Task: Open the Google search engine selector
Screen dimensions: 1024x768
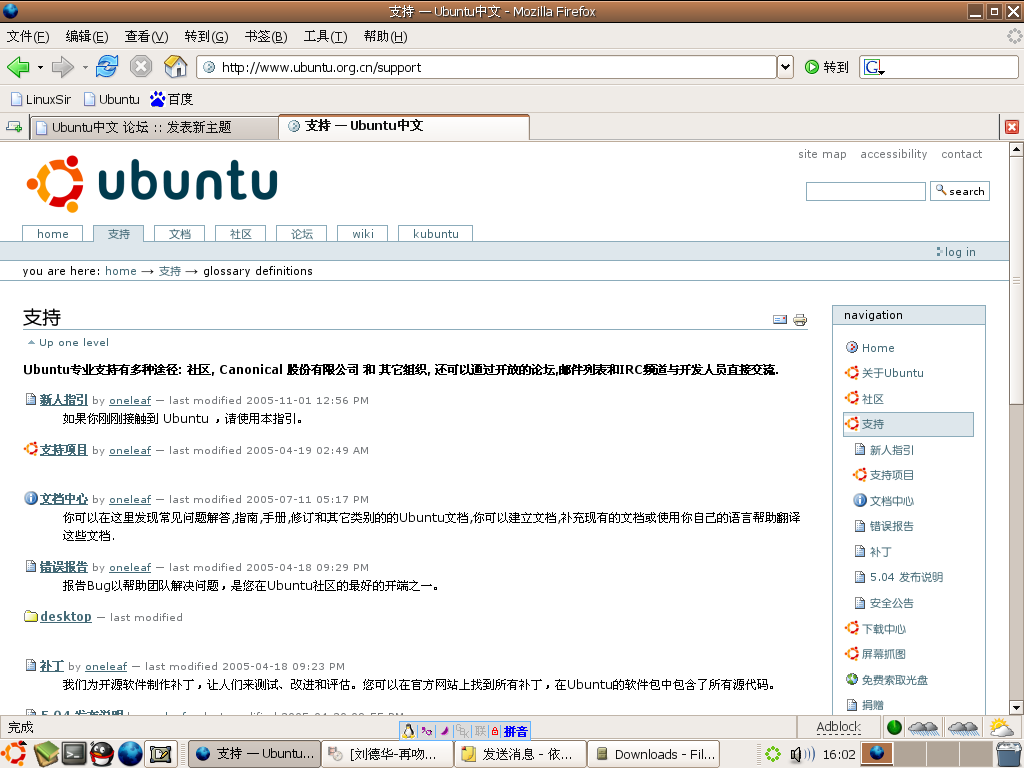Action: coord(874,67)
